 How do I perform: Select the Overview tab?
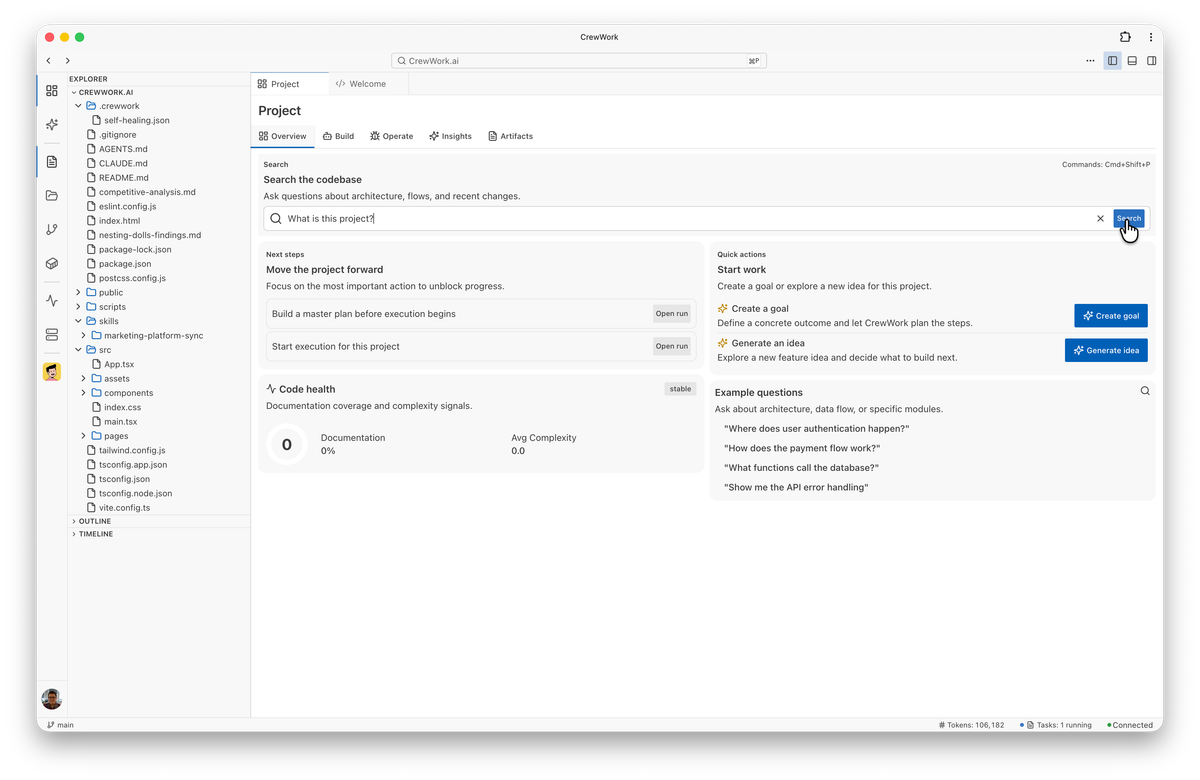[x=283, y=136]
